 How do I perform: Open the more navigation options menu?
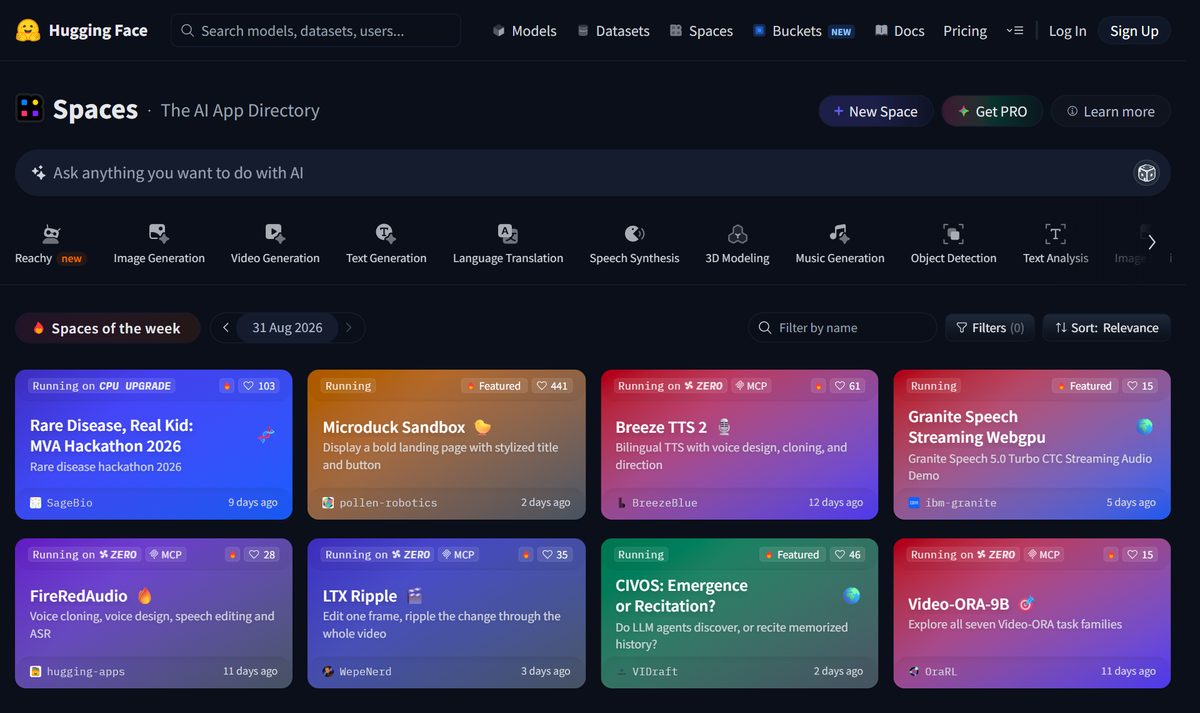(x=1014, y=31)
